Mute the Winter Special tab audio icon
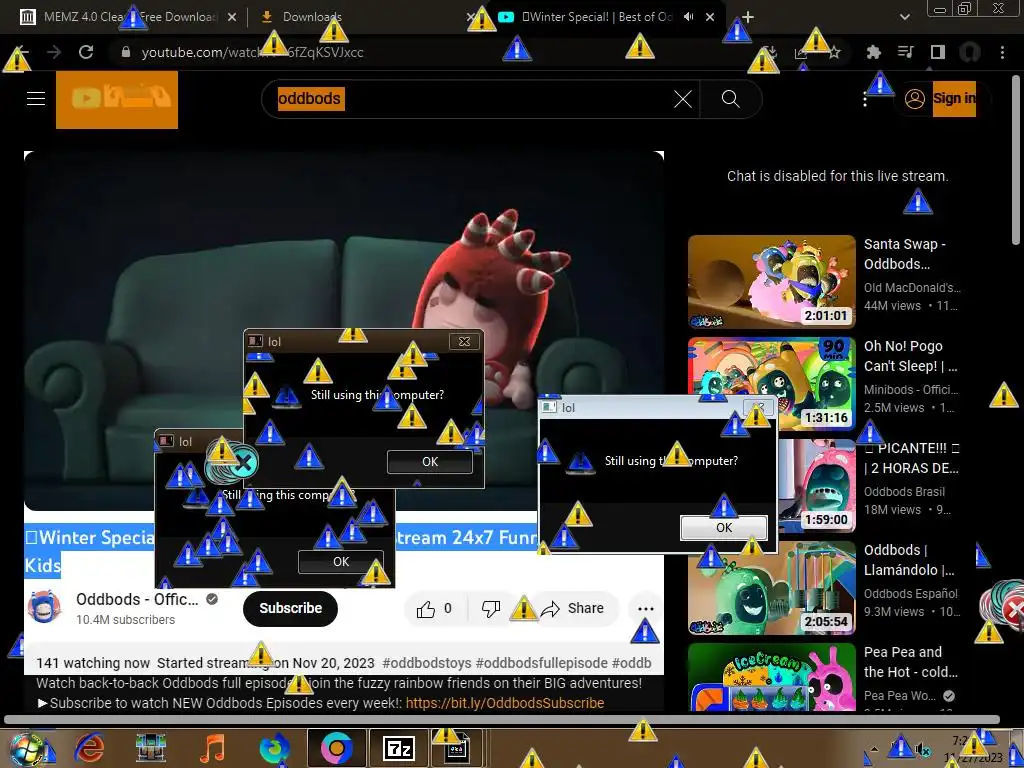This screenshot has width=1024, height=768. pyautogui.click(x=688, y=17)
